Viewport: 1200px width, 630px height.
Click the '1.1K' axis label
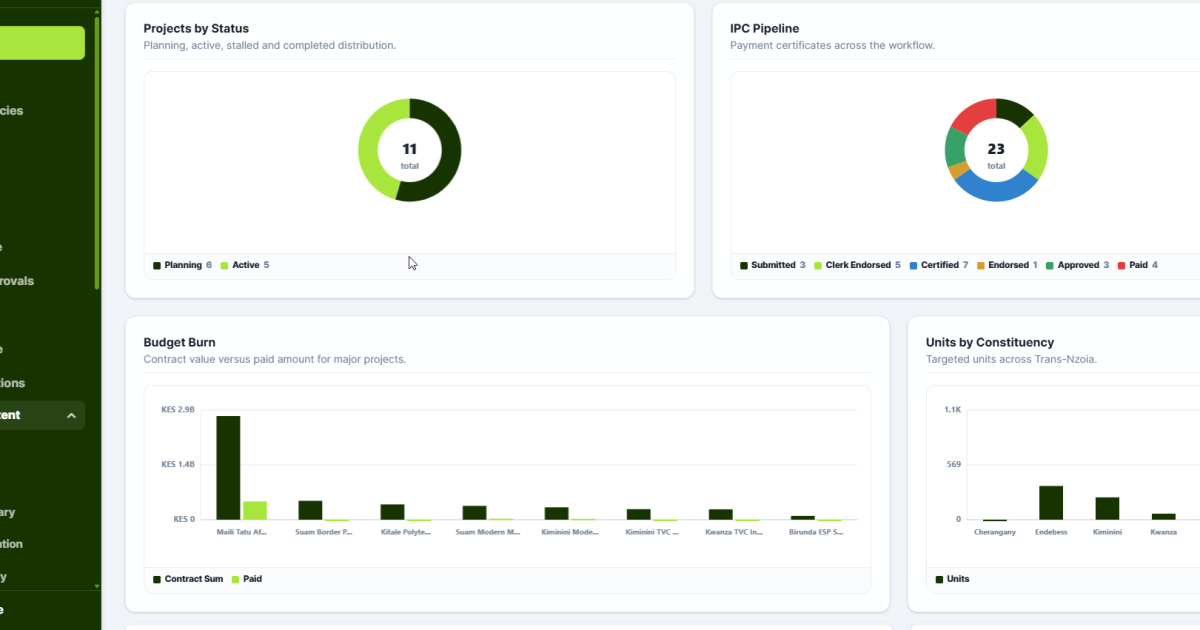pyautogui.click(x=952, y=410)
